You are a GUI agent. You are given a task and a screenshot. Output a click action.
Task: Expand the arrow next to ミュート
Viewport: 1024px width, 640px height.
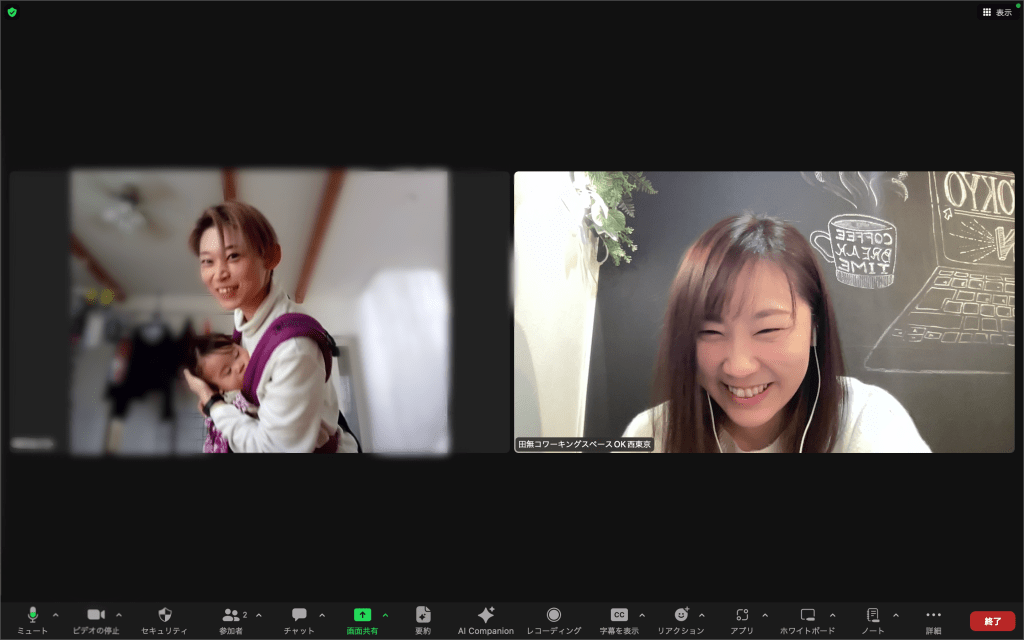[55, 615]
